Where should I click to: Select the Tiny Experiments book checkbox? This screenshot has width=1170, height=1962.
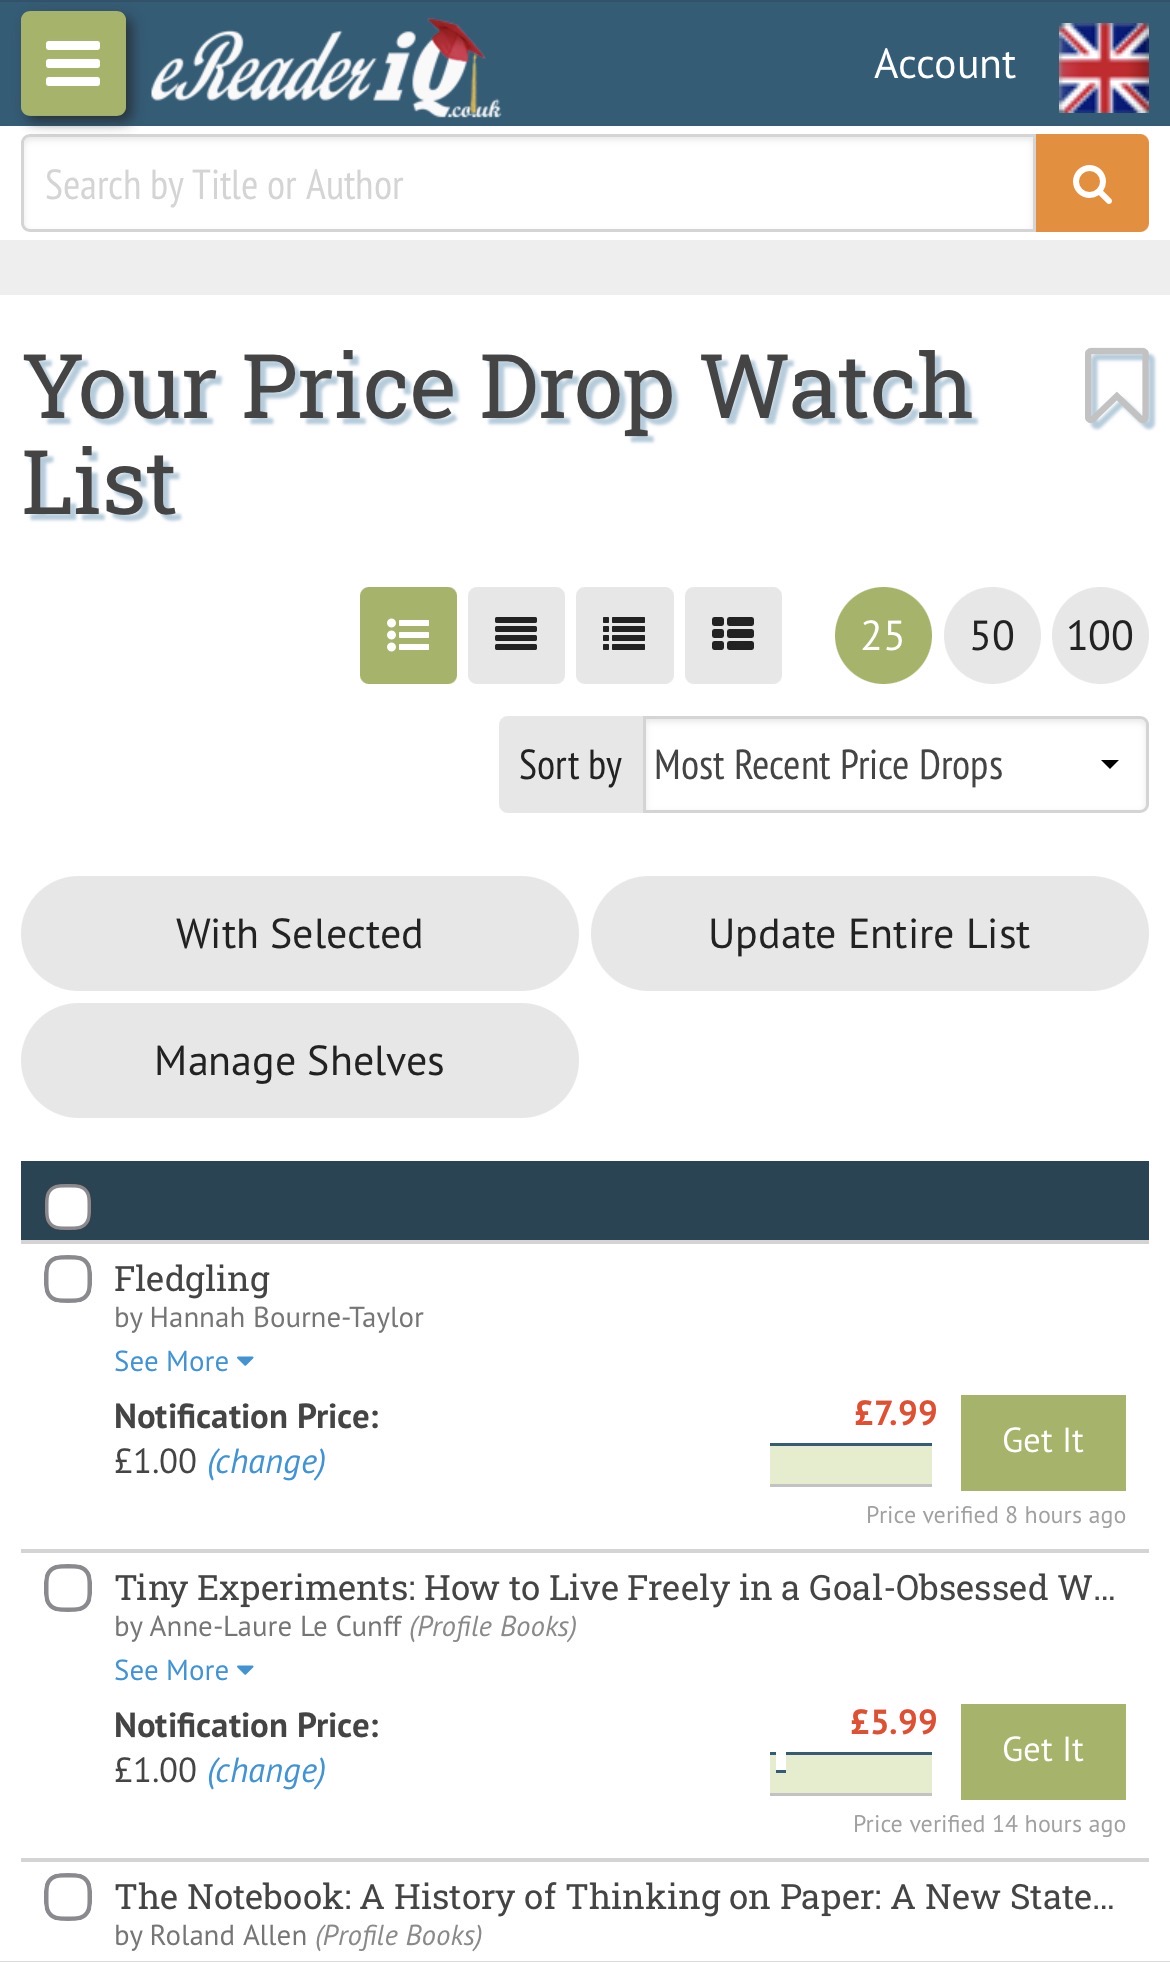(x=68, y=1588)
